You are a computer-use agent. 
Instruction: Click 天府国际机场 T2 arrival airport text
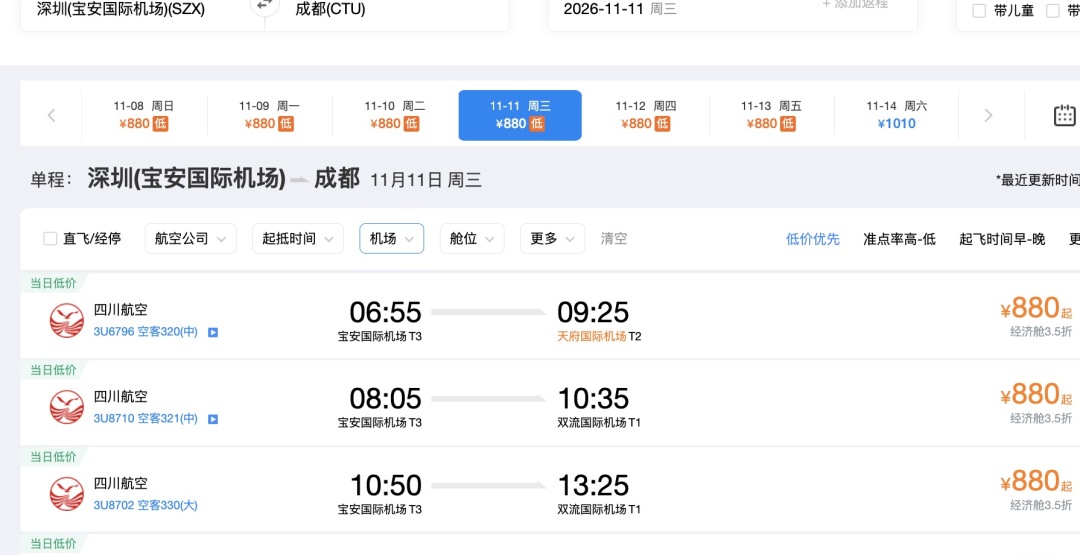tap(599, 336)
